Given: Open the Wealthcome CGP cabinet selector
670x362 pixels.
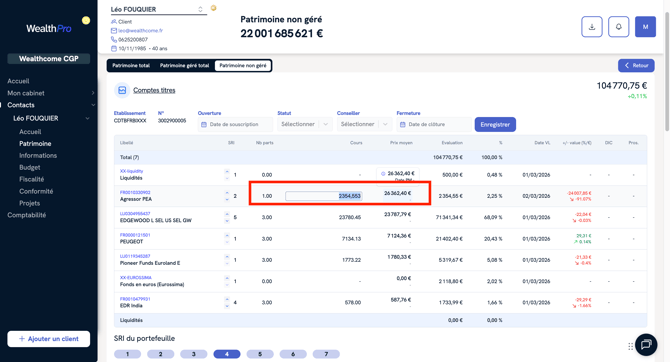Looking at the screenshot, I should pos(49,59).
